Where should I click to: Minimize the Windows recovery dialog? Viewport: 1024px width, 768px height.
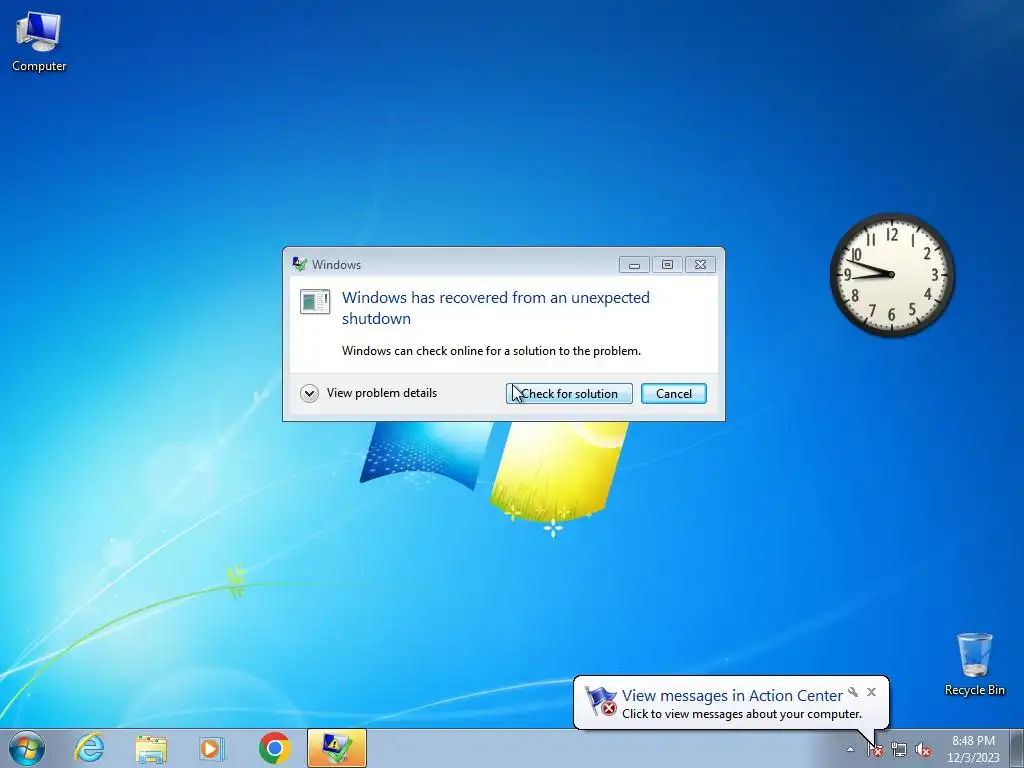633,264
